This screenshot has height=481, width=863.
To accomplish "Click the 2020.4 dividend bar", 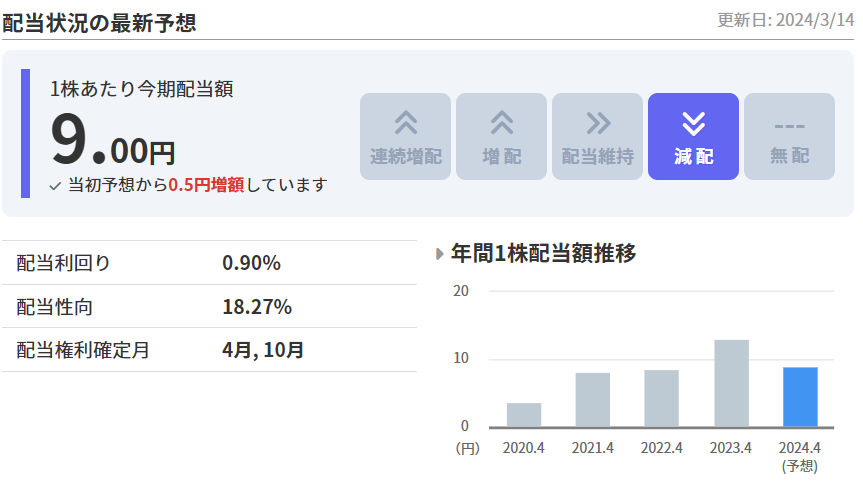I will [x=524, y=415].
